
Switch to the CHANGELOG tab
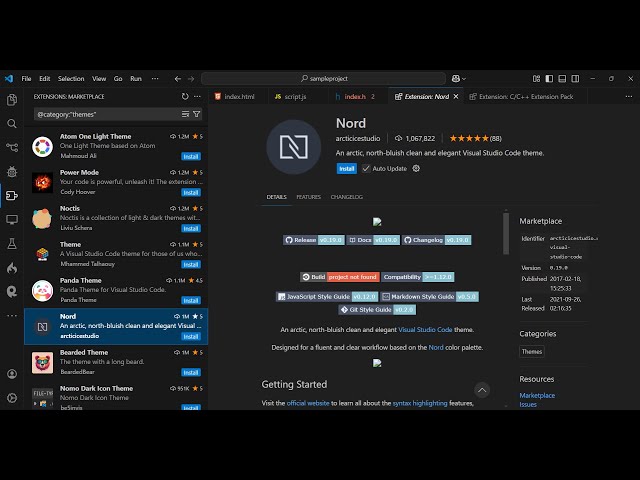tap(346, 197)
